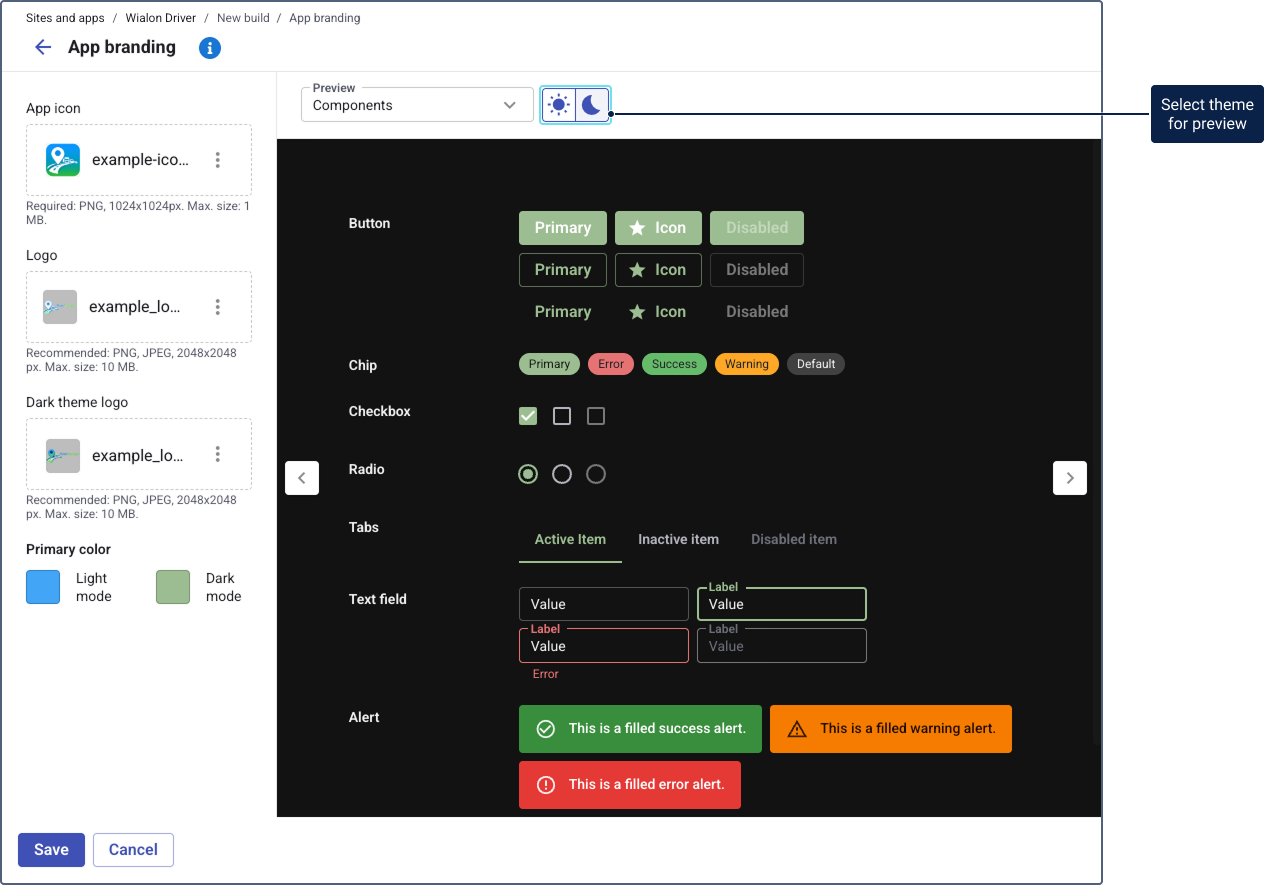Click the exclamation icon in error alert
Screen dimensions: 1266x885
(546, 785)
